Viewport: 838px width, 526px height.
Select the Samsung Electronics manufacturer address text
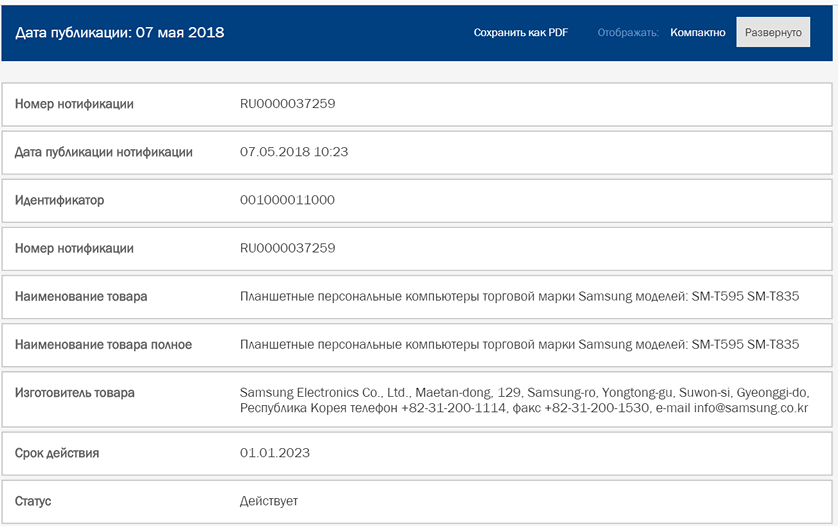coord(524,400)
